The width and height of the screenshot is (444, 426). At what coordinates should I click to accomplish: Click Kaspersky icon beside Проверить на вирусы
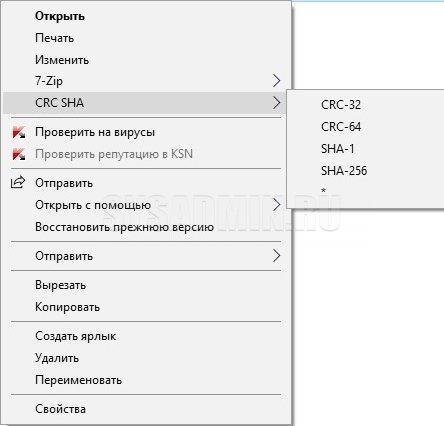18,132
